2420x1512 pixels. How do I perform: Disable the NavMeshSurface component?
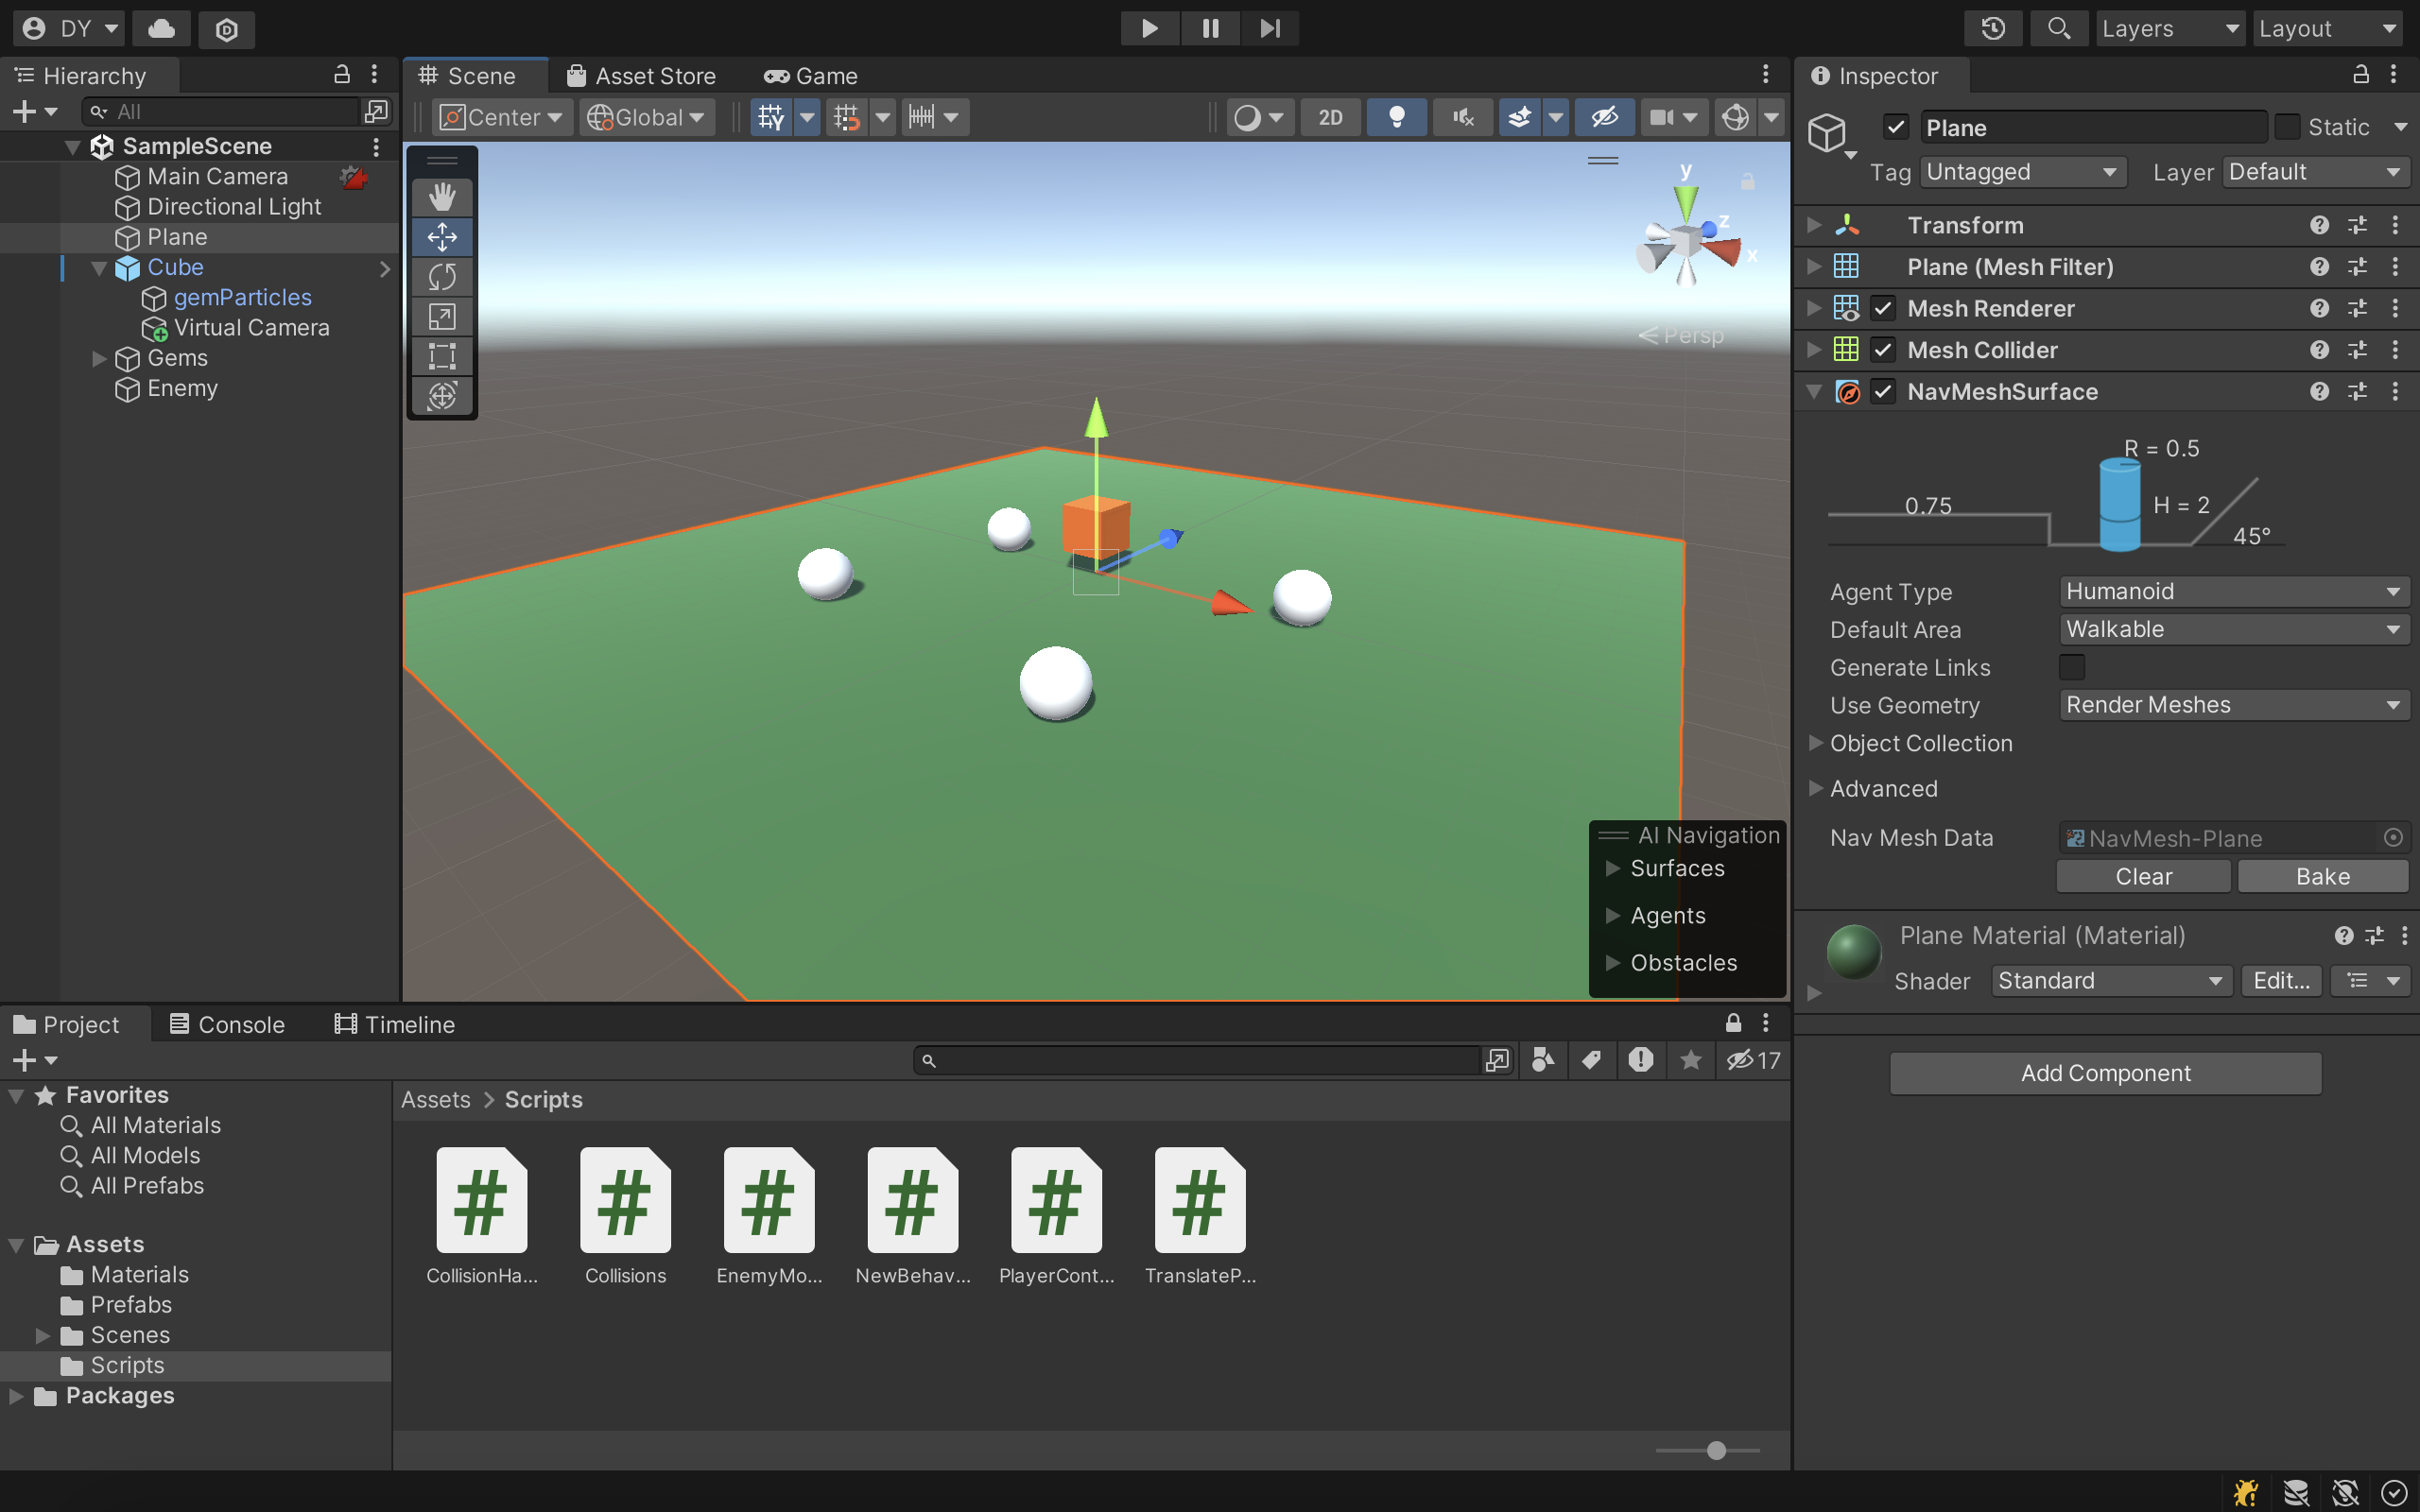pos(1883,391)
